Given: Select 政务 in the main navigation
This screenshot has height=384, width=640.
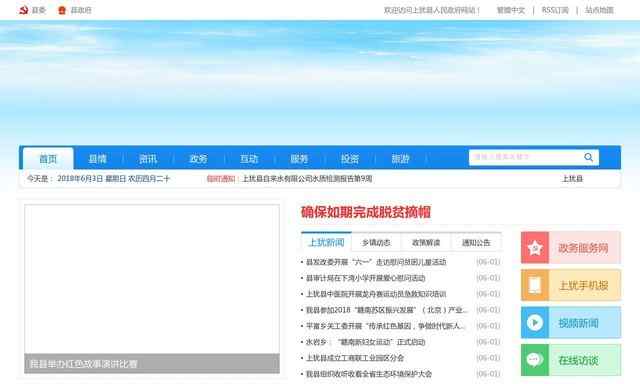Looking at the screenshot, I should (199, 159).
